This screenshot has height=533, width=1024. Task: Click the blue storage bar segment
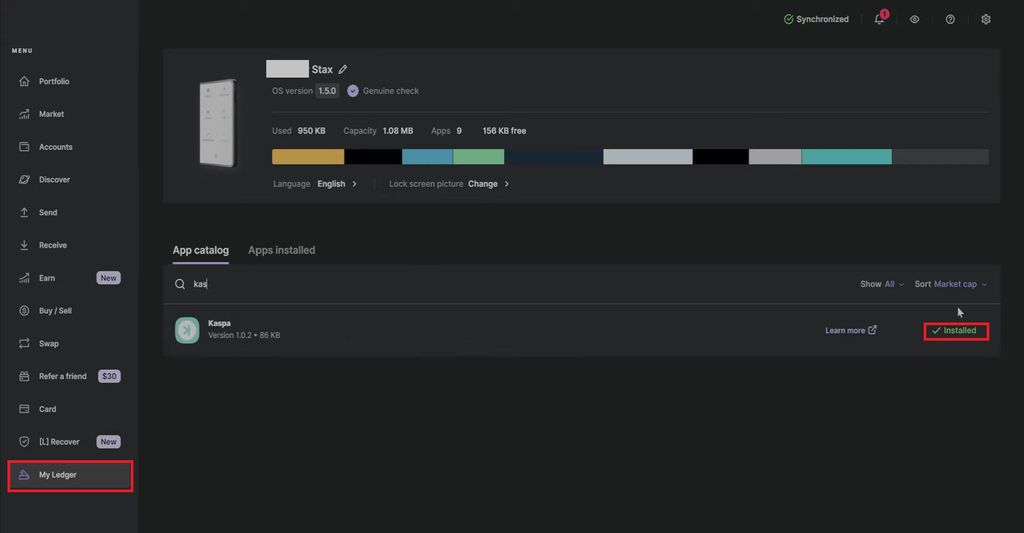(428, 157)
